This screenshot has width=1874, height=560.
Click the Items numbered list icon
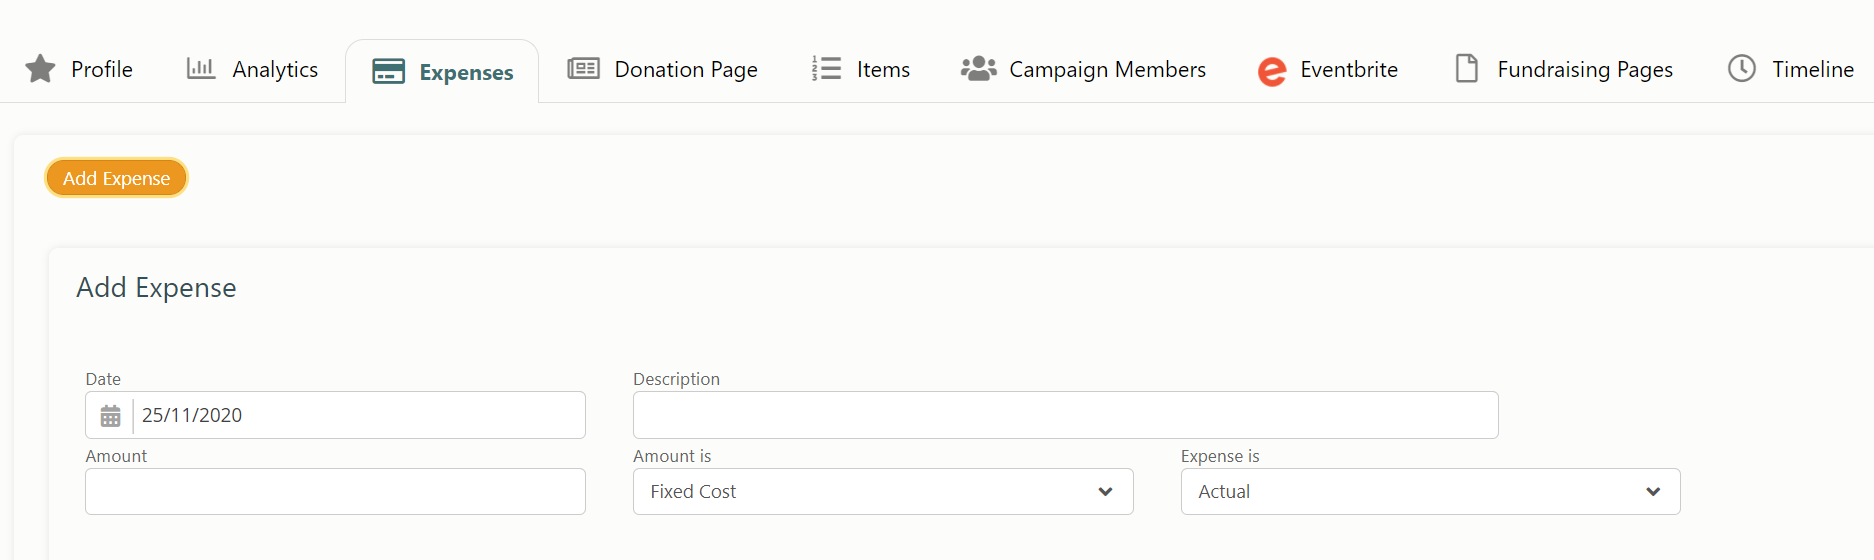pos(826,68)
